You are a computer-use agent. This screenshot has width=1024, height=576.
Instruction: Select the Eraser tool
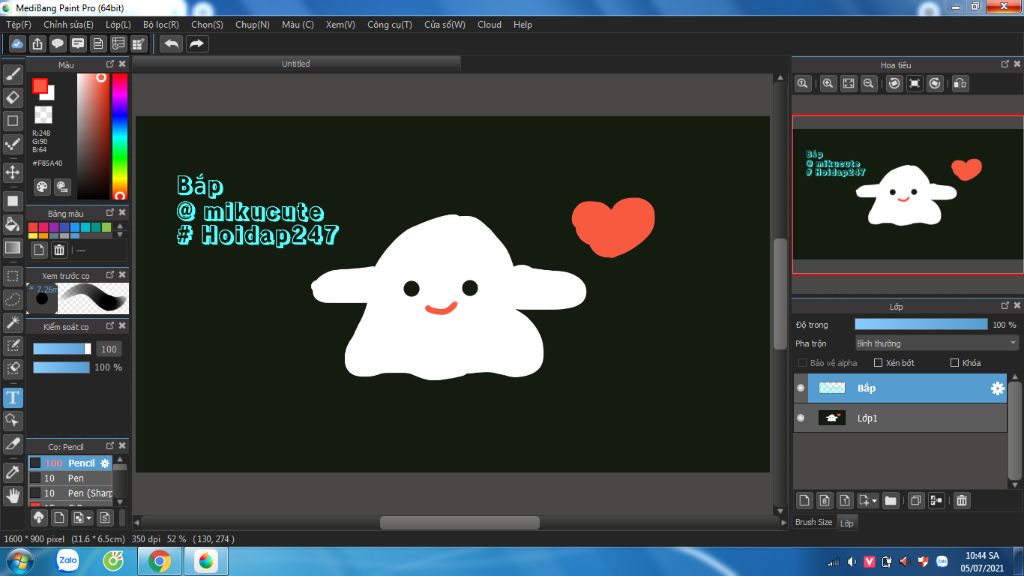(12, 97)
